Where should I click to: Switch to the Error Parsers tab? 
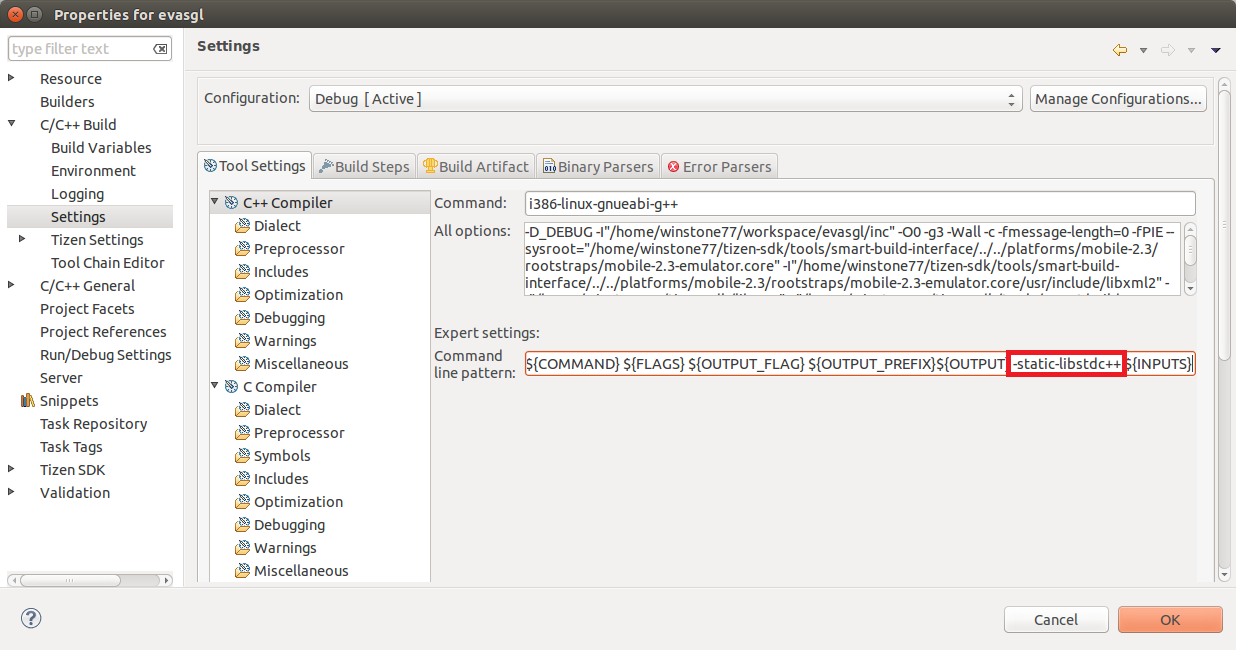[x=720, y=166]
